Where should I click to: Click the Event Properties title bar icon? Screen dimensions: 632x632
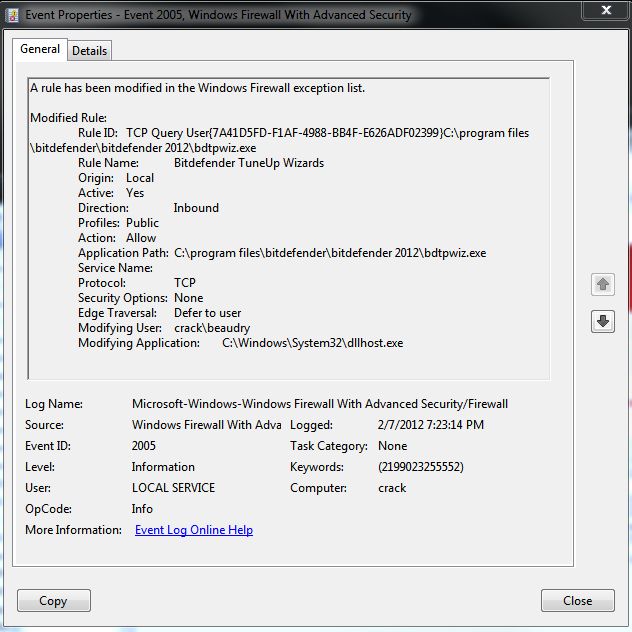[13, 15]
